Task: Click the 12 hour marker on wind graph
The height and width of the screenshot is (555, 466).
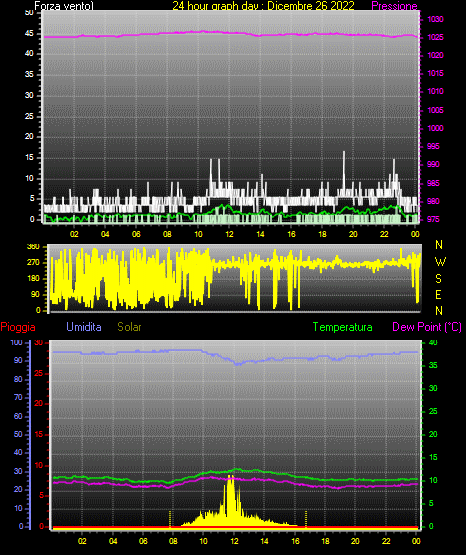Action: tap(229, 234)
